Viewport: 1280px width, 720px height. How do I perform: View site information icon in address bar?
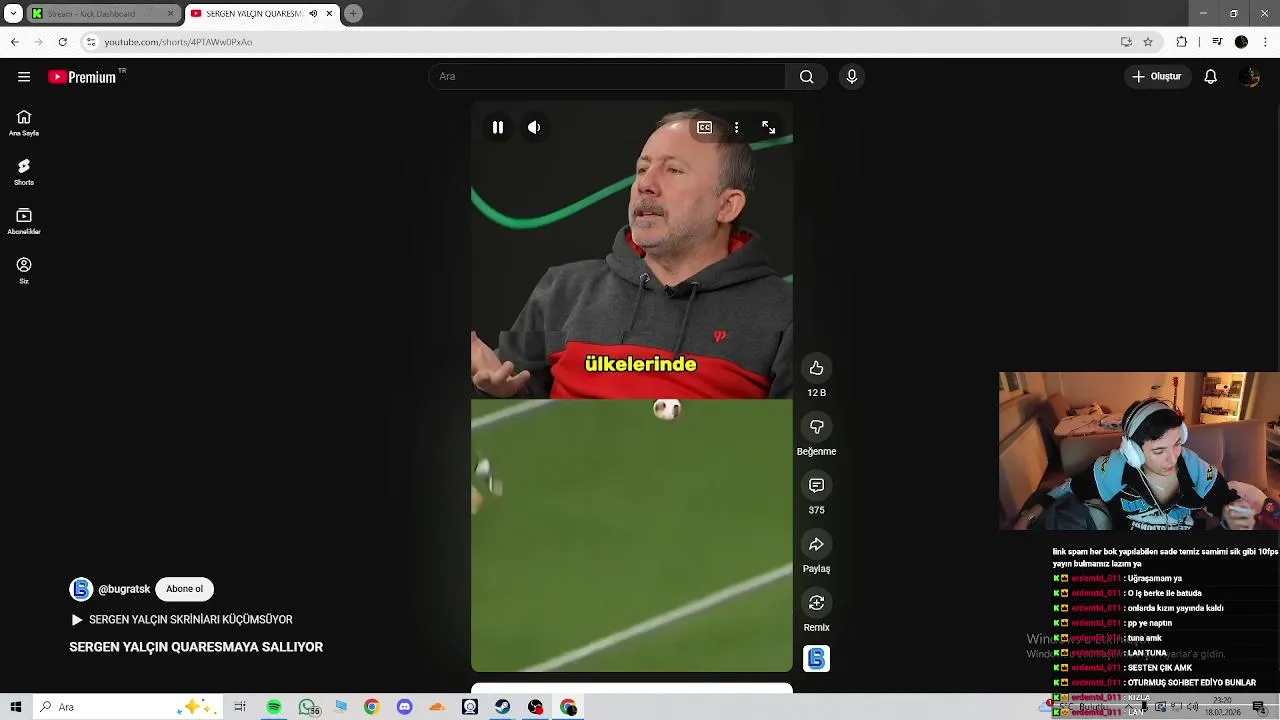(x=91, y=42)
